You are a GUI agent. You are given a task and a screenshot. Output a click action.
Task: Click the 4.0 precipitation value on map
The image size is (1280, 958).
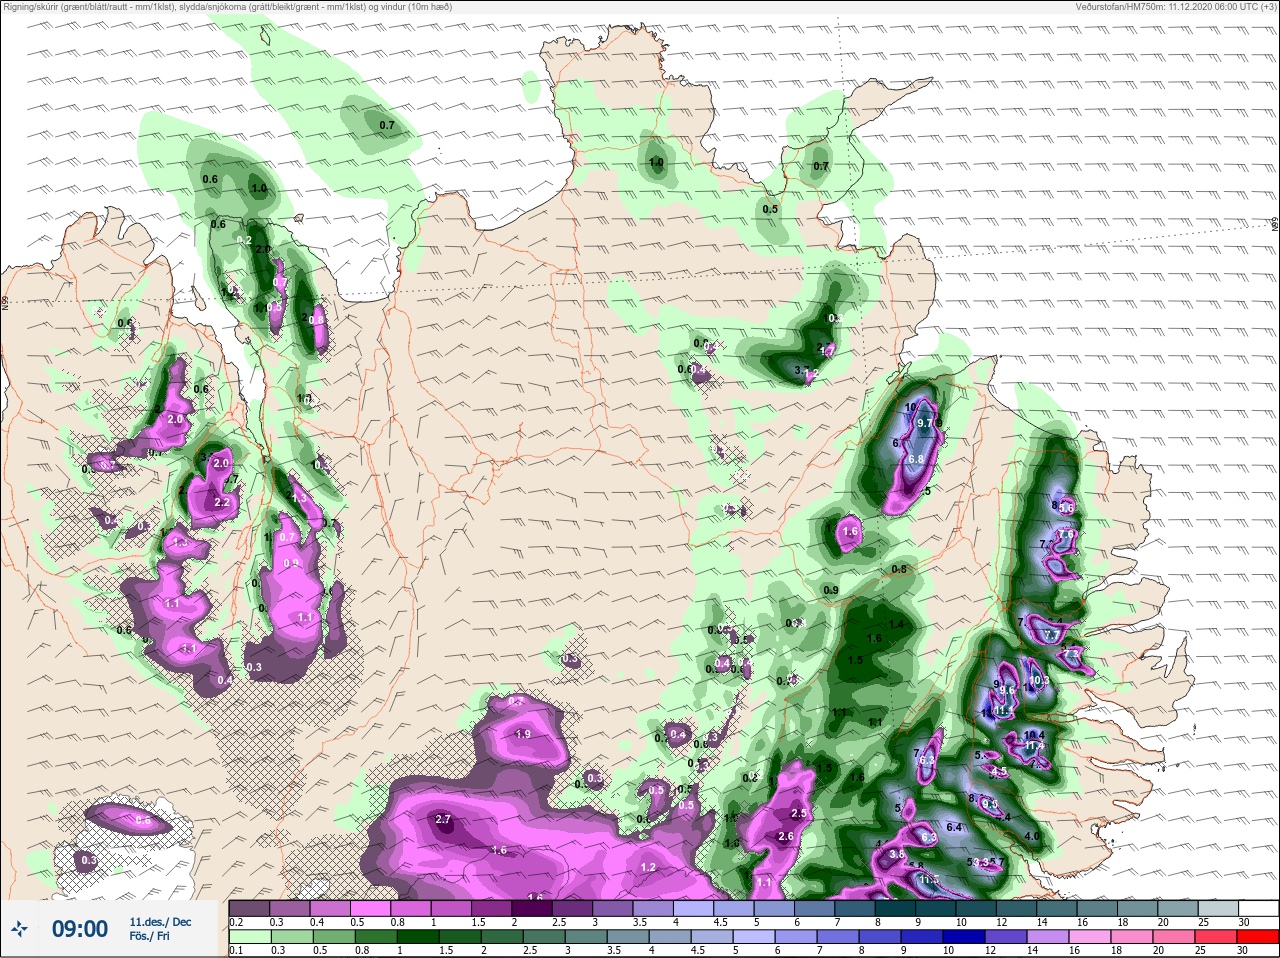1032,836
